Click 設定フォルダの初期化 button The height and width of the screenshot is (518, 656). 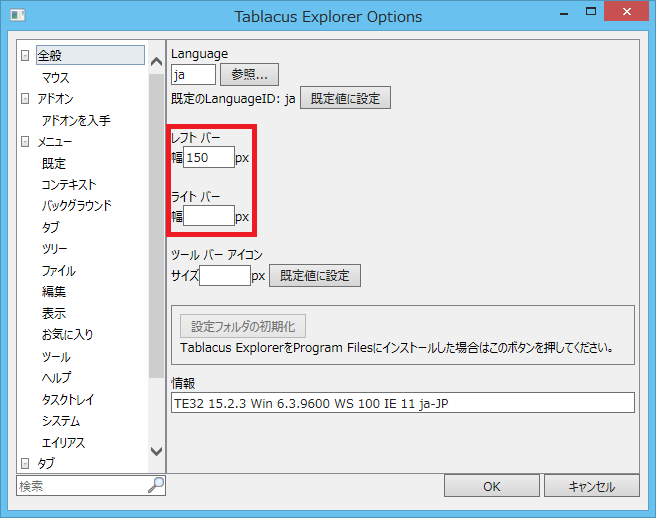[243, 326]
